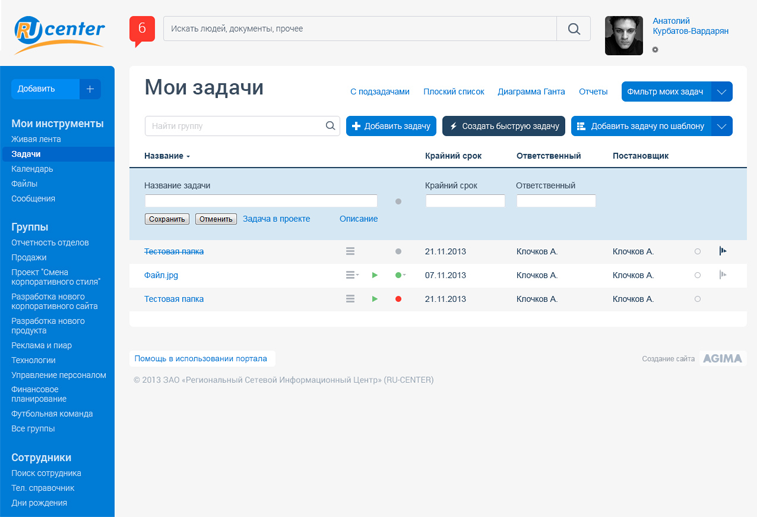Open Сообщения in sidebar
This screenshot has width=757, height=517.
(33, 198)
